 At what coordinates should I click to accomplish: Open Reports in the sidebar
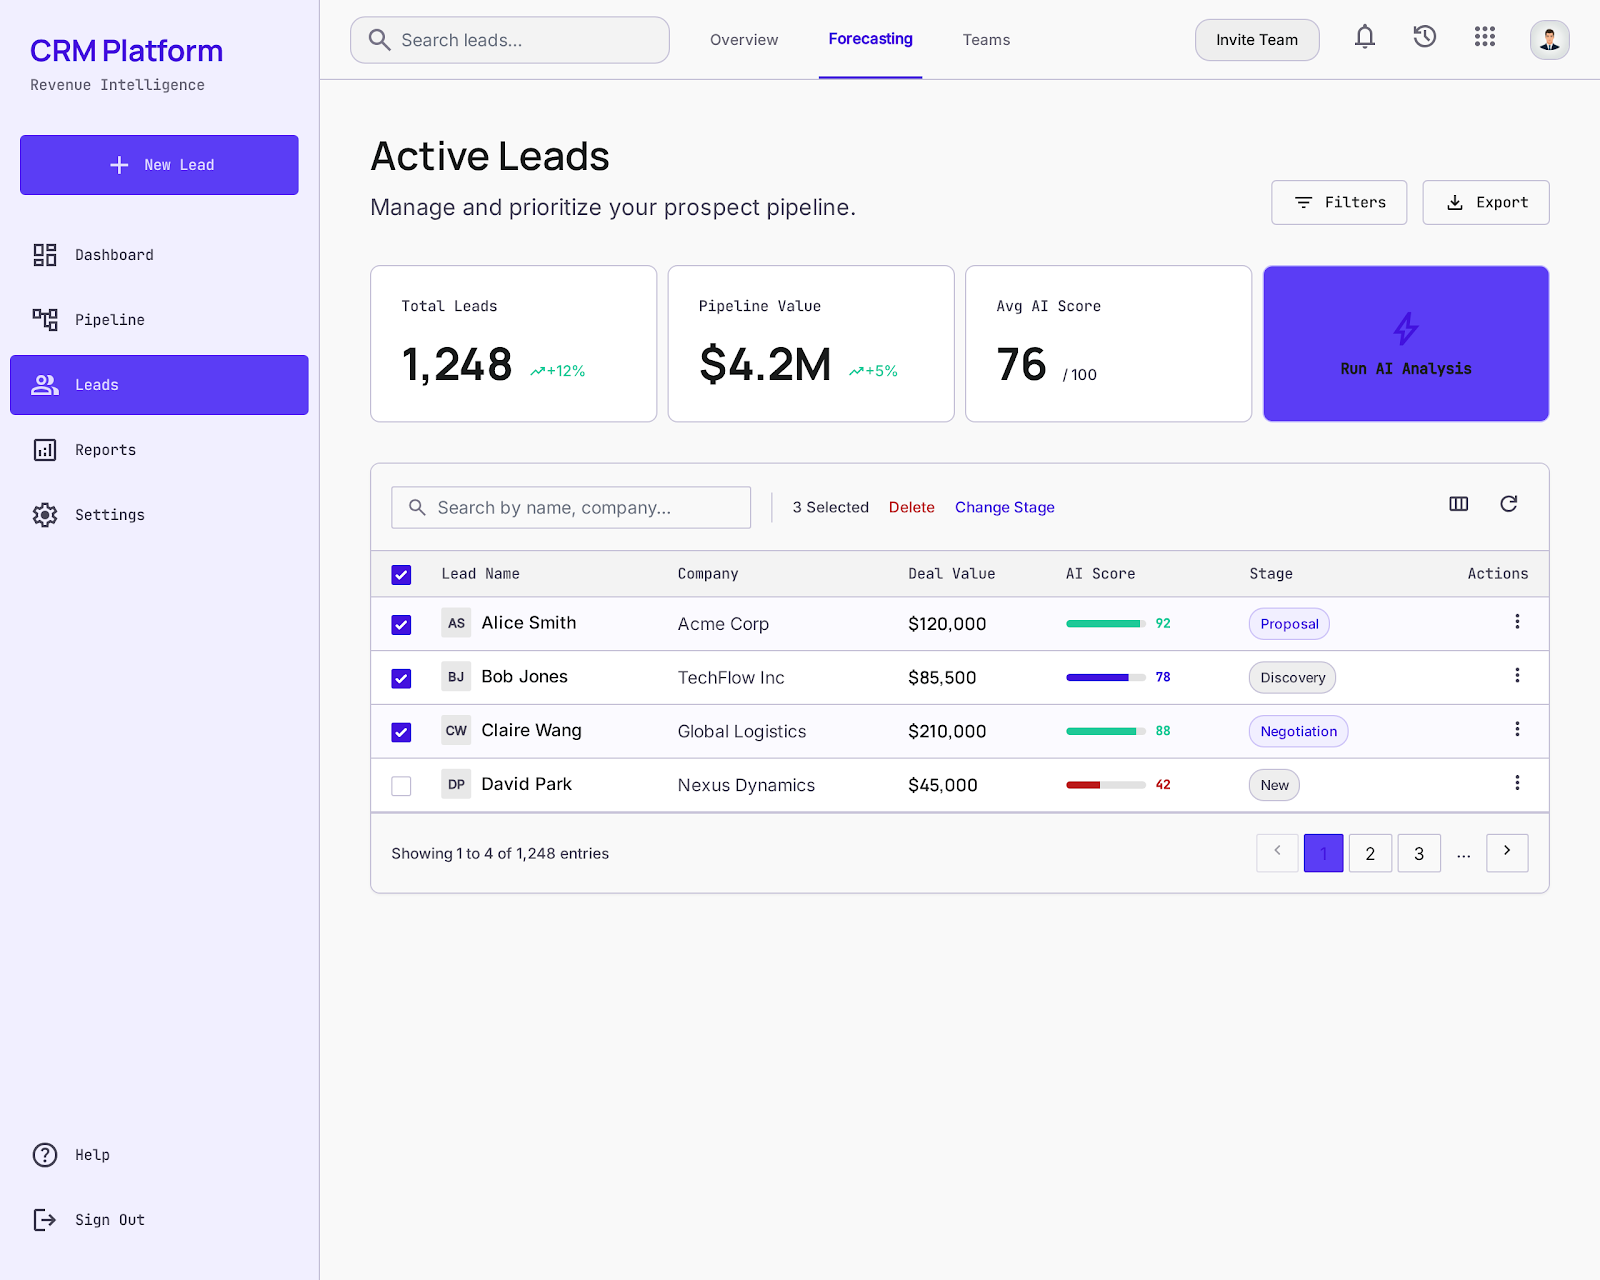click(160, 450)
